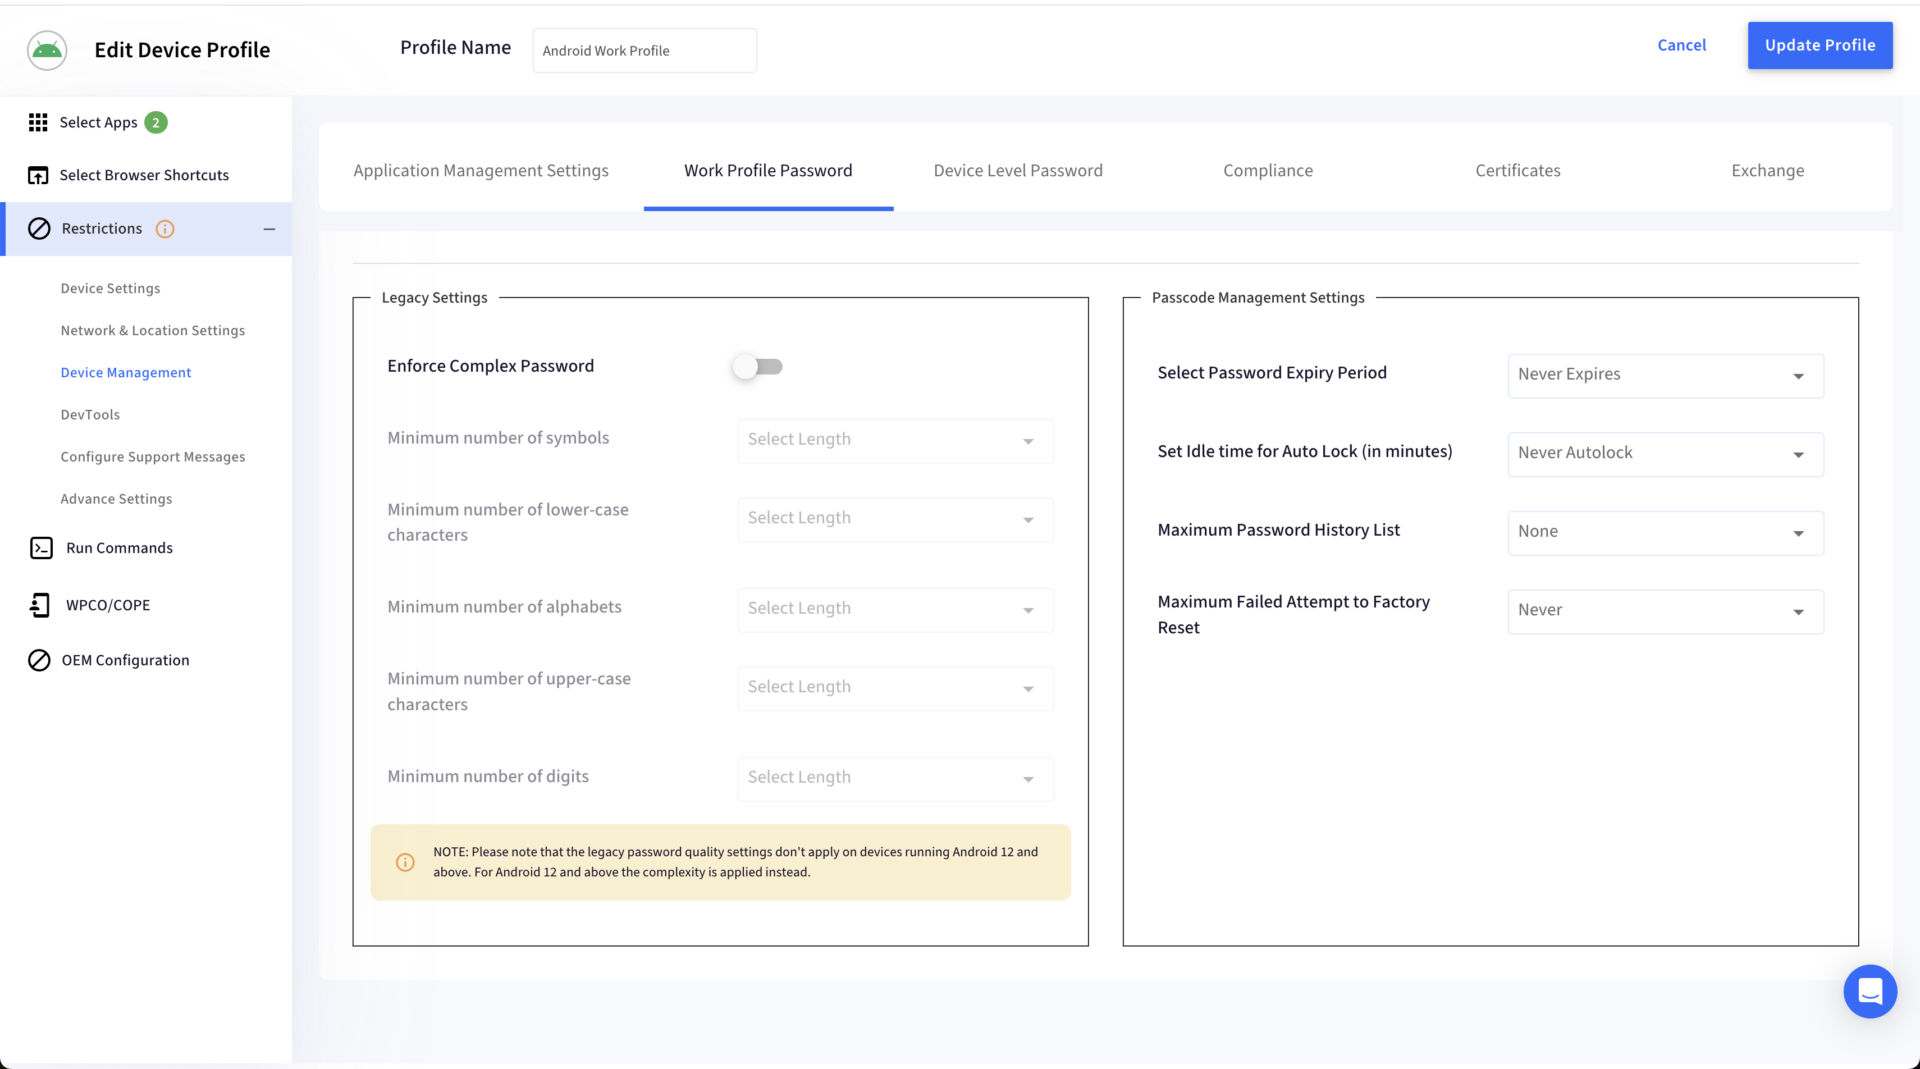
Task: Switch to the Device Level Password tab
Action: click(1018, 171)
